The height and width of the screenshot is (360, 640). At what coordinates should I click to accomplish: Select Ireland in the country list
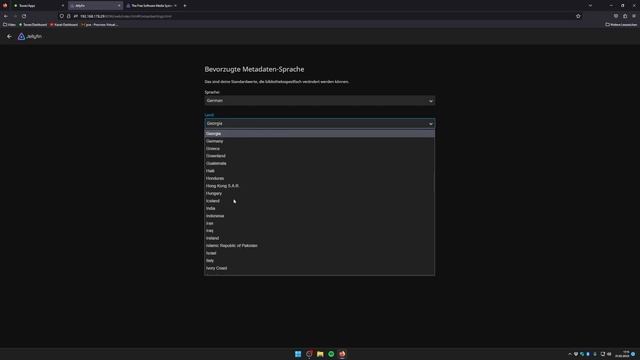coord(320,238)
